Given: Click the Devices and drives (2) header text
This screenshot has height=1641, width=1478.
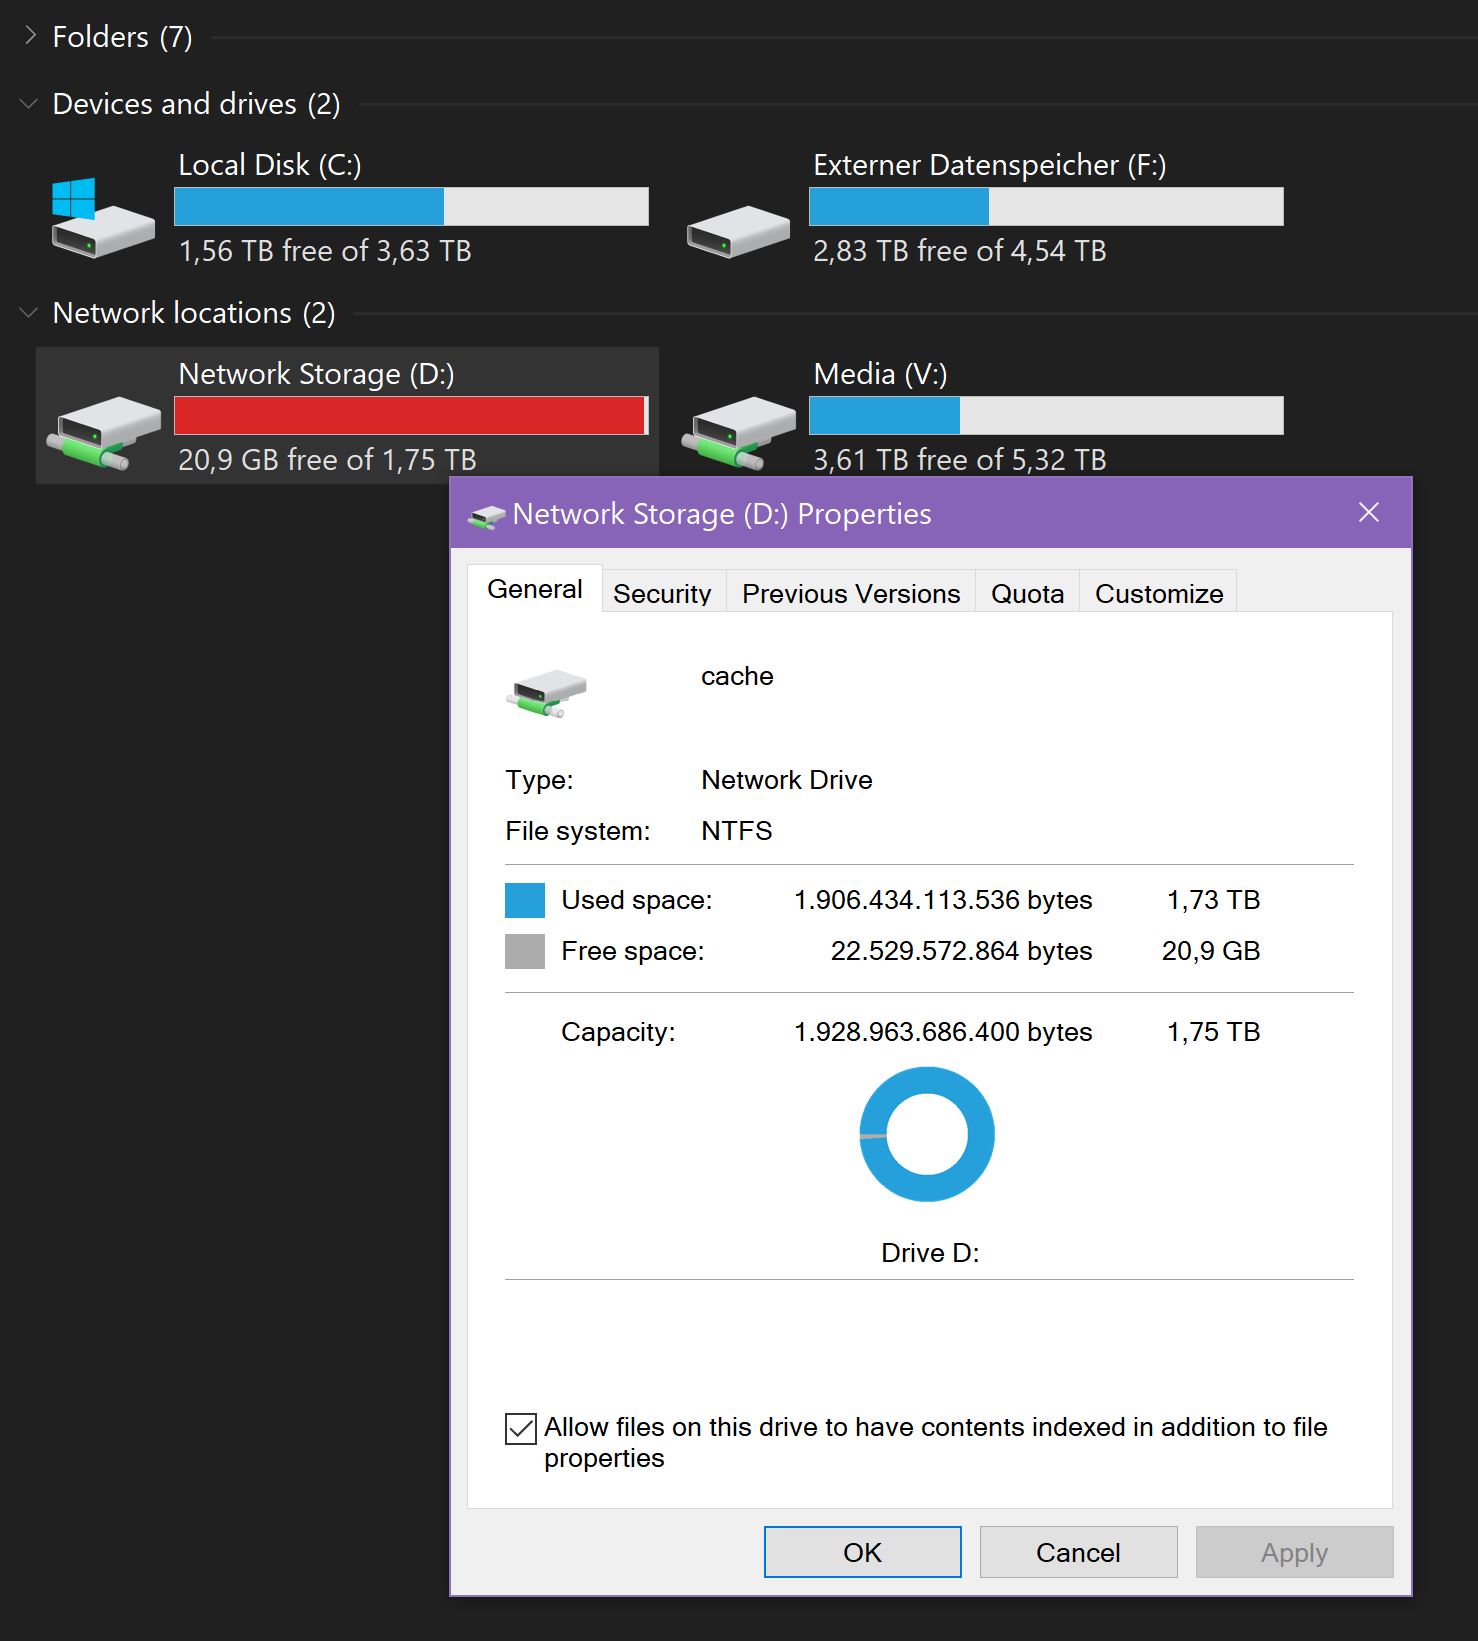Looking at the screenshot, I should (196, 104).
